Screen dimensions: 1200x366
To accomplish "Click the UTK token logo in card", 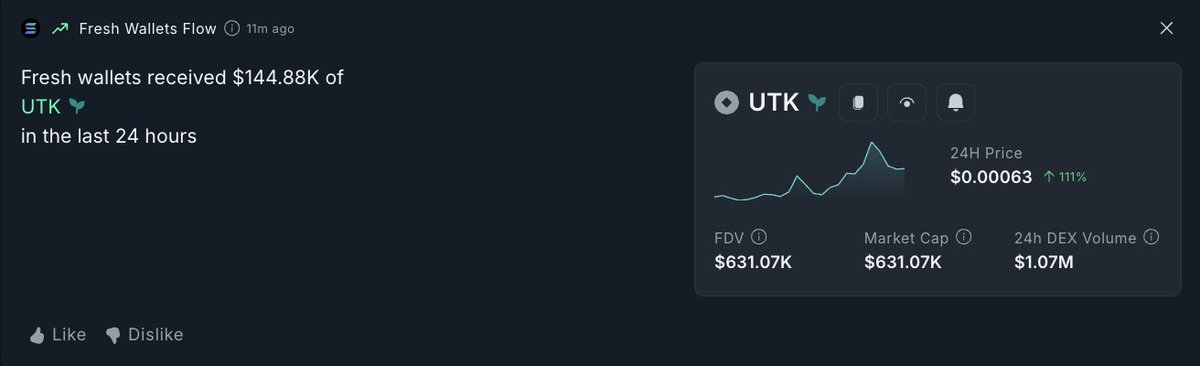I will [x=727, y=102].
